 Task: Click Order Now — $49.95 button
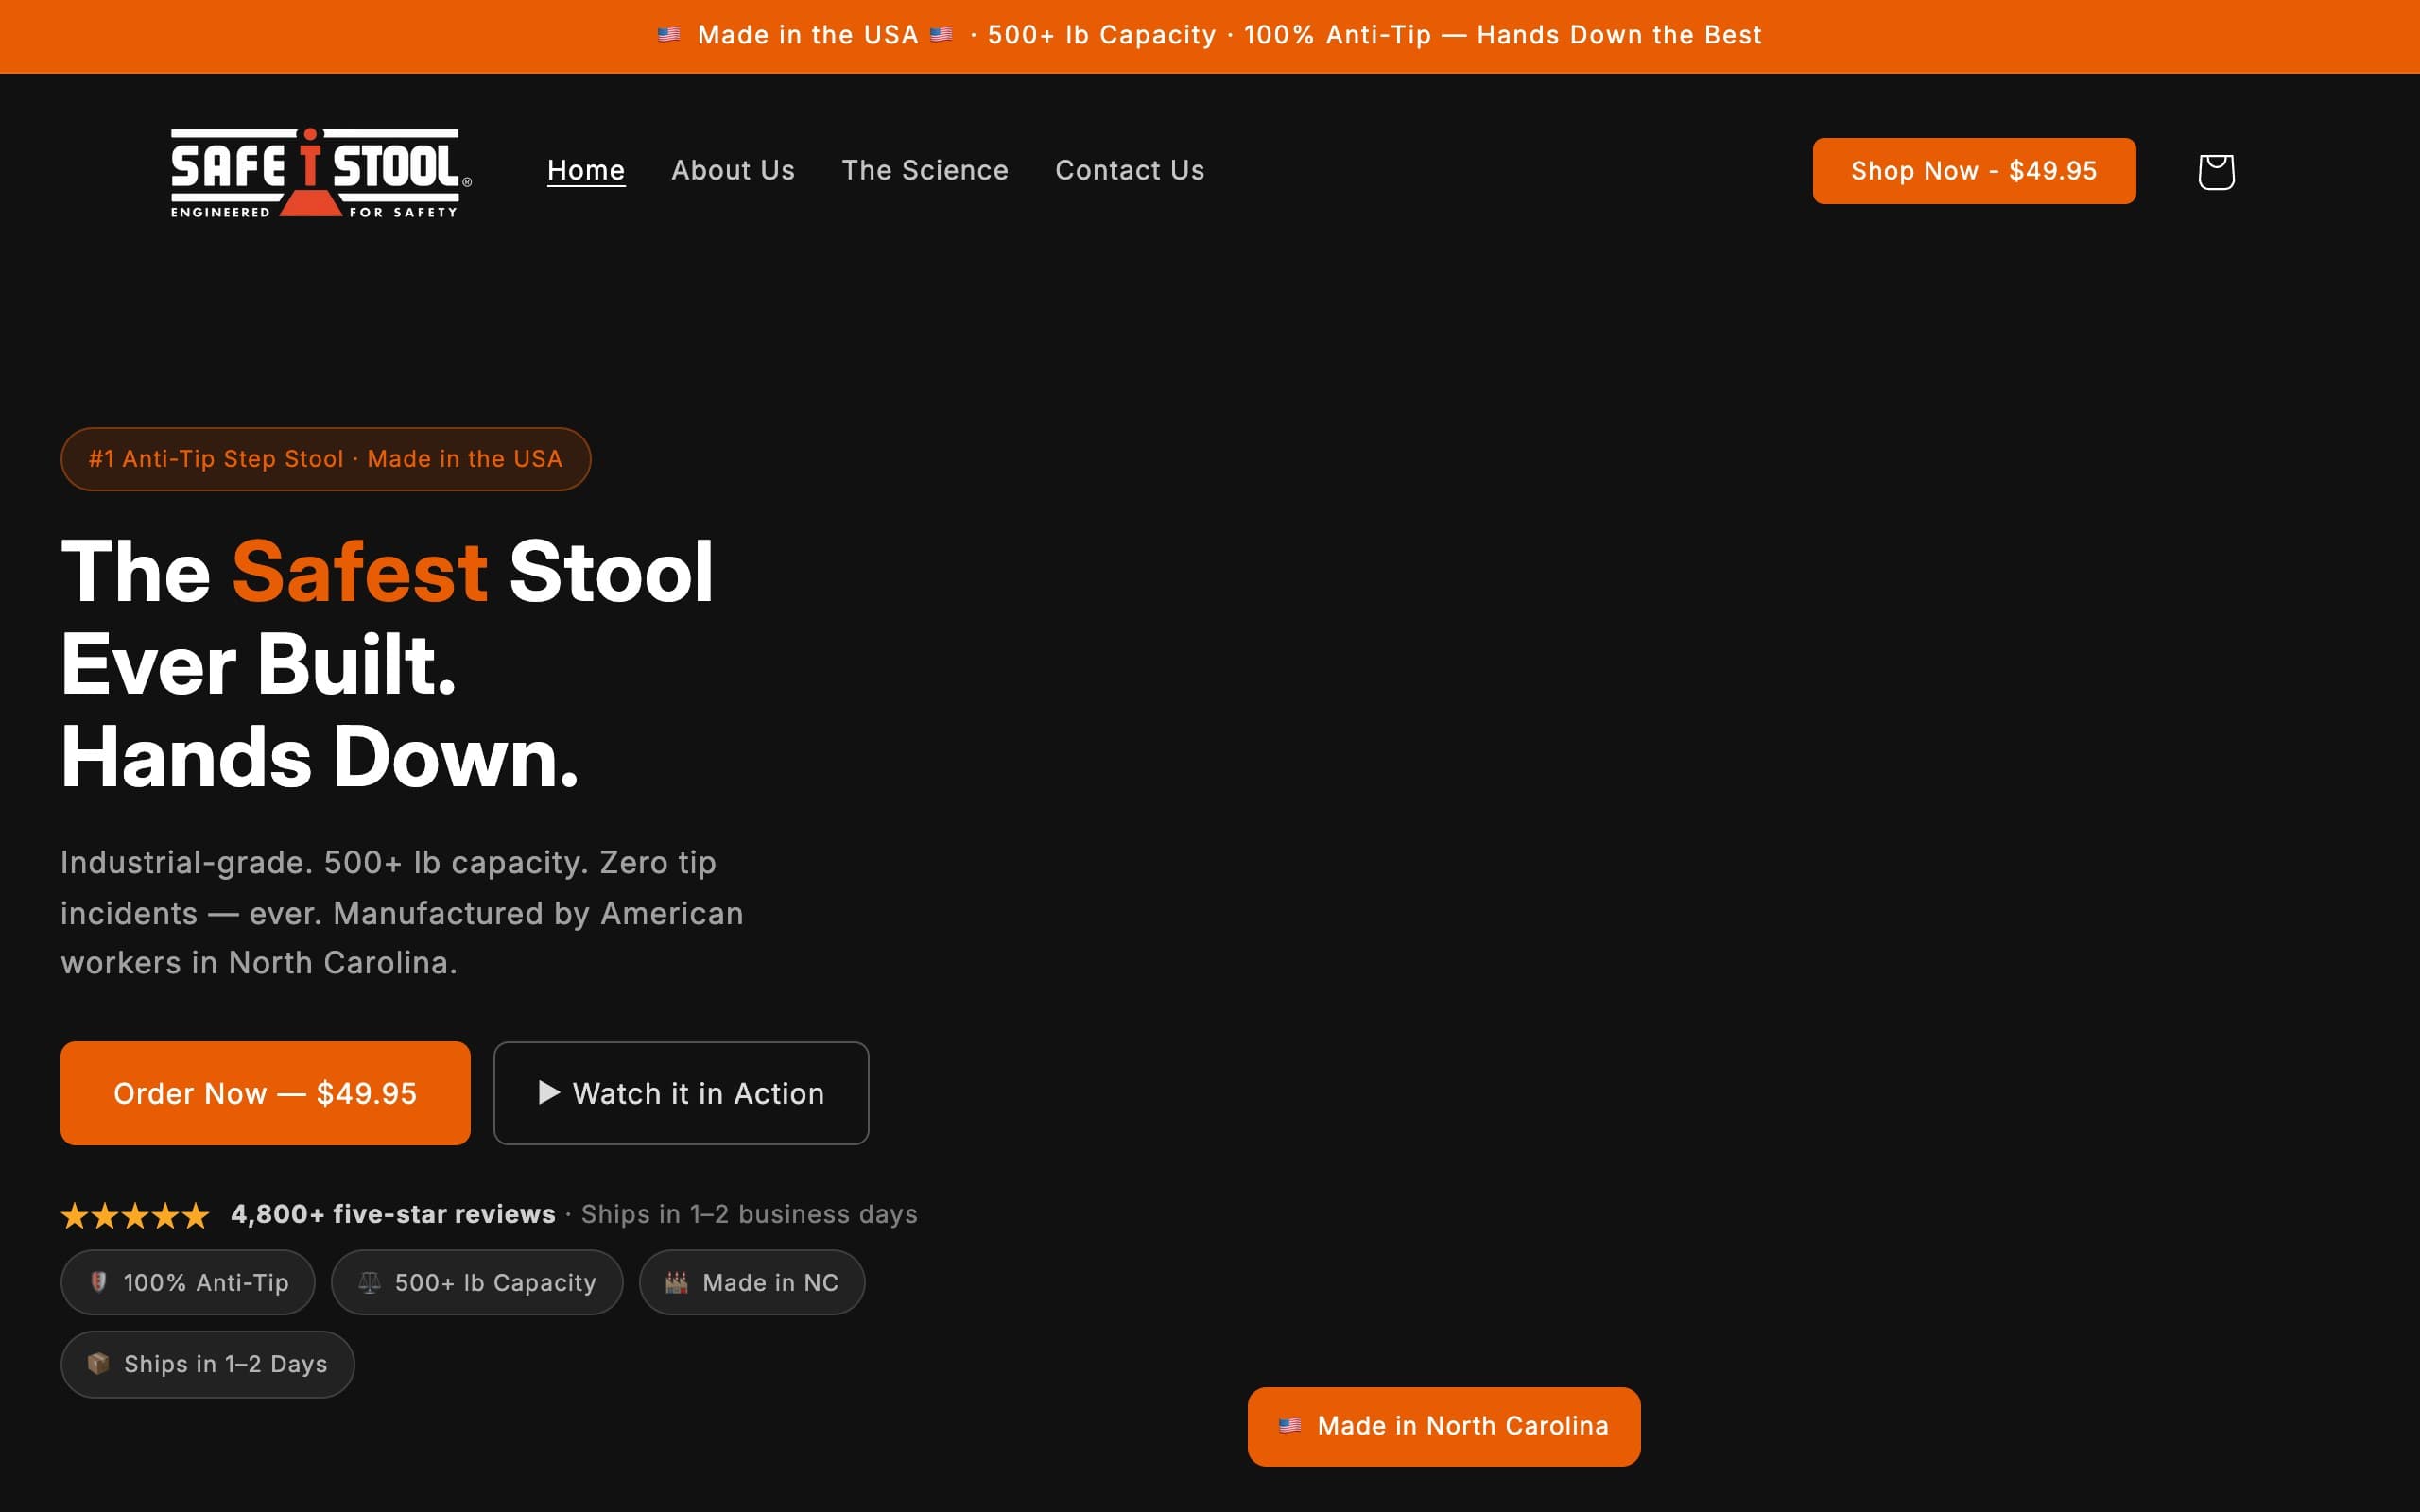[265, 1093]
